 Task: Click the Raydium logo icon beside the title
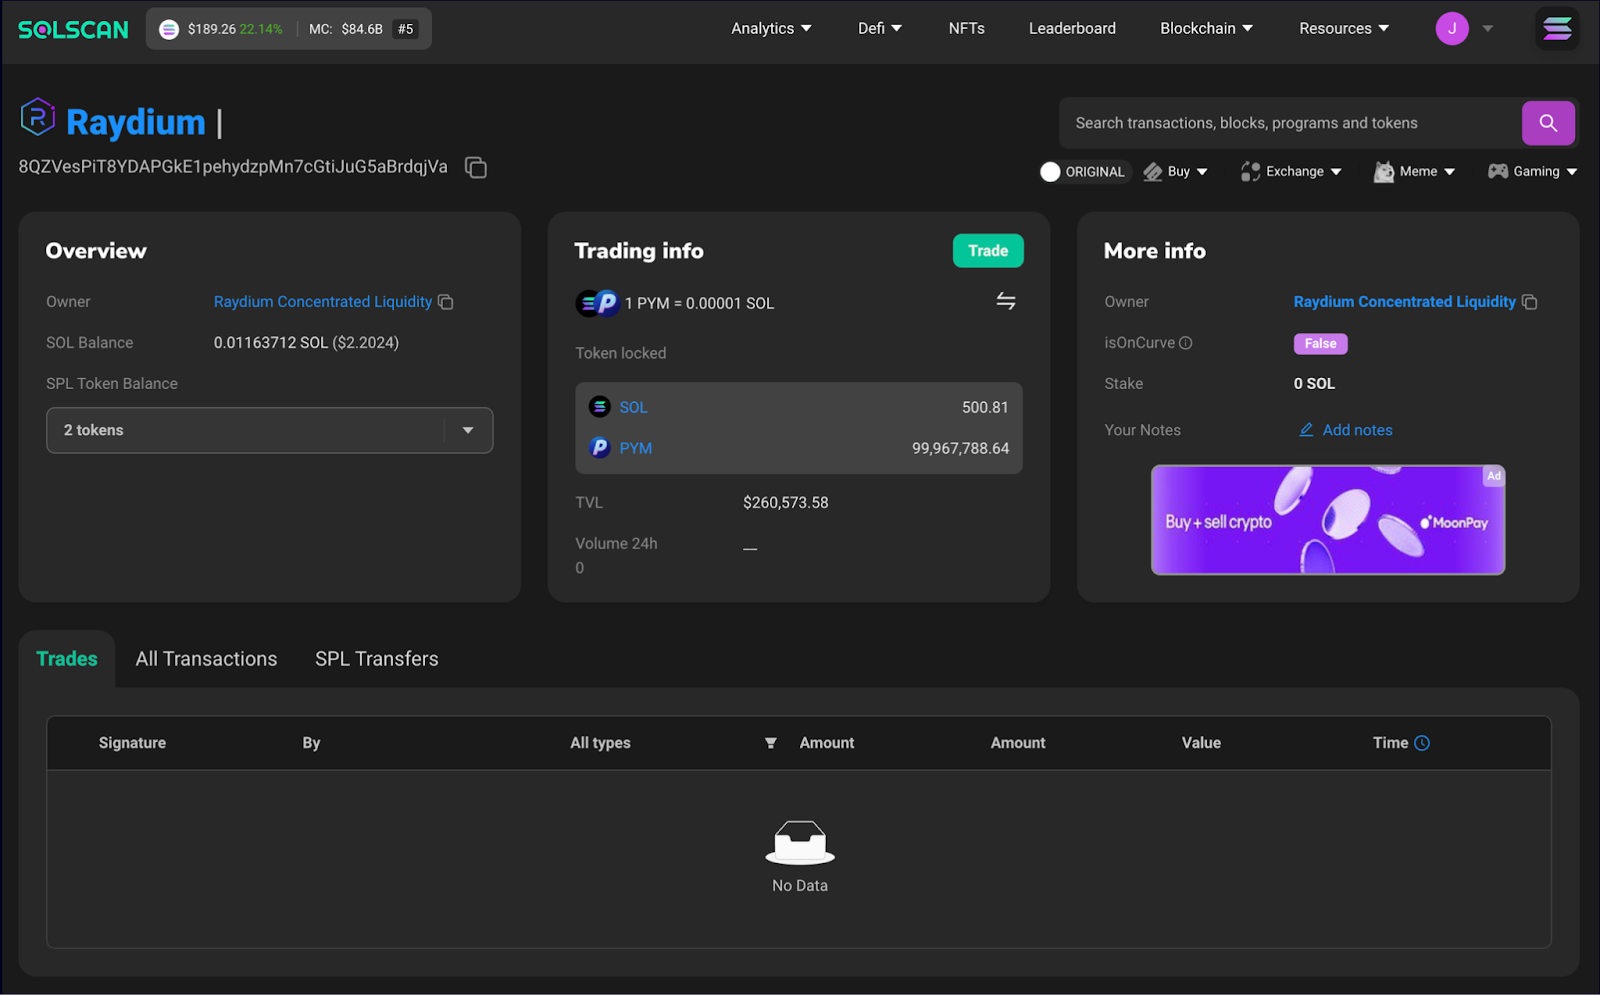[38, 118]
